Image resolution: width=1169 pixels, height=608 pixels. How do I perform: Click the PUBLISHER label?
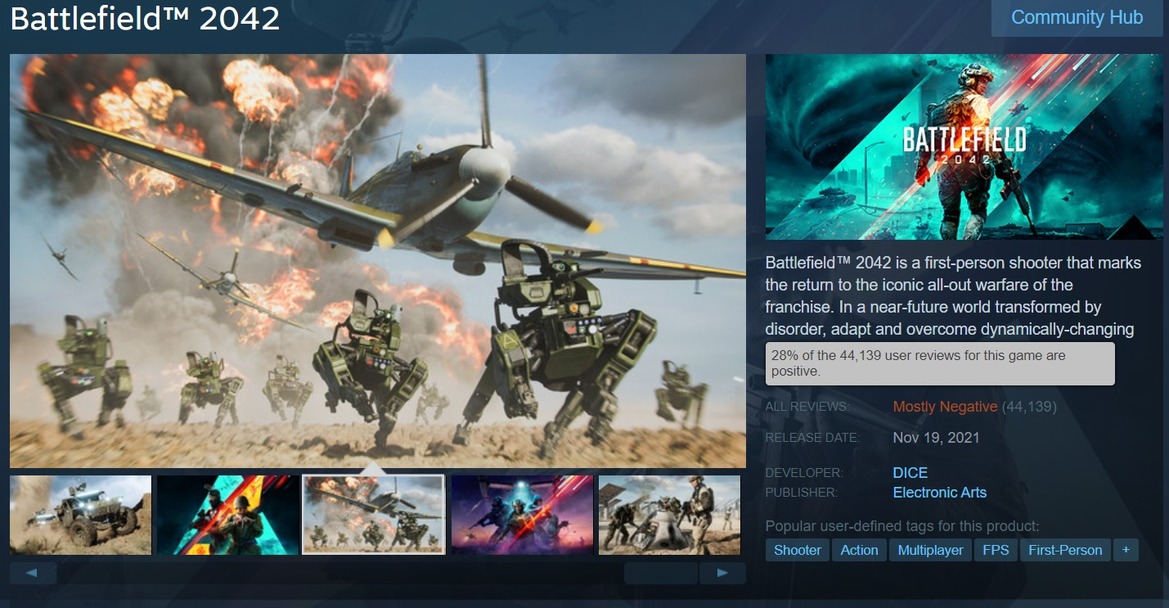pos(801,493)
